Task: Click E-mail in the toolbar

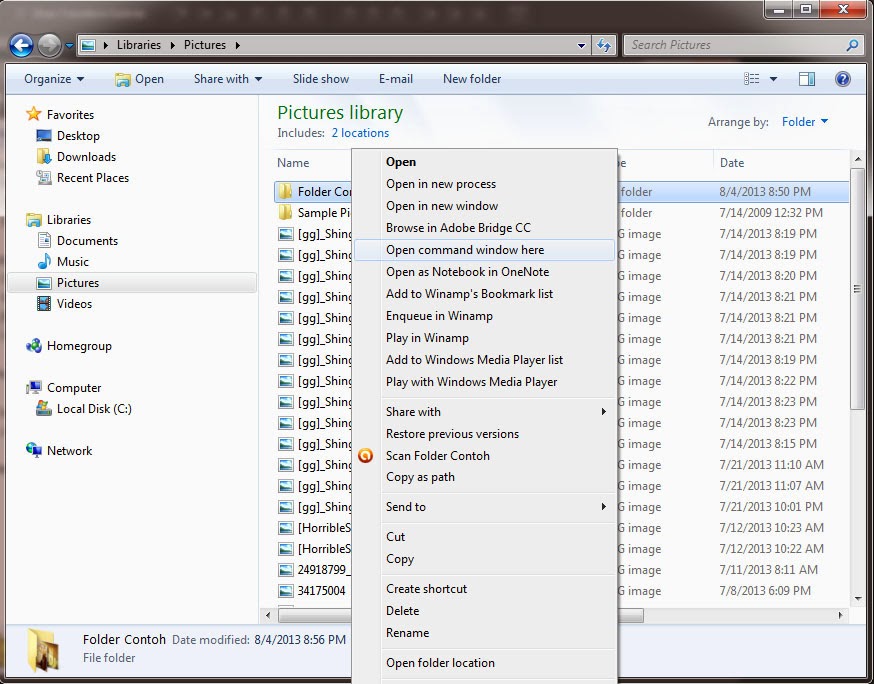Action: point(396,79)
